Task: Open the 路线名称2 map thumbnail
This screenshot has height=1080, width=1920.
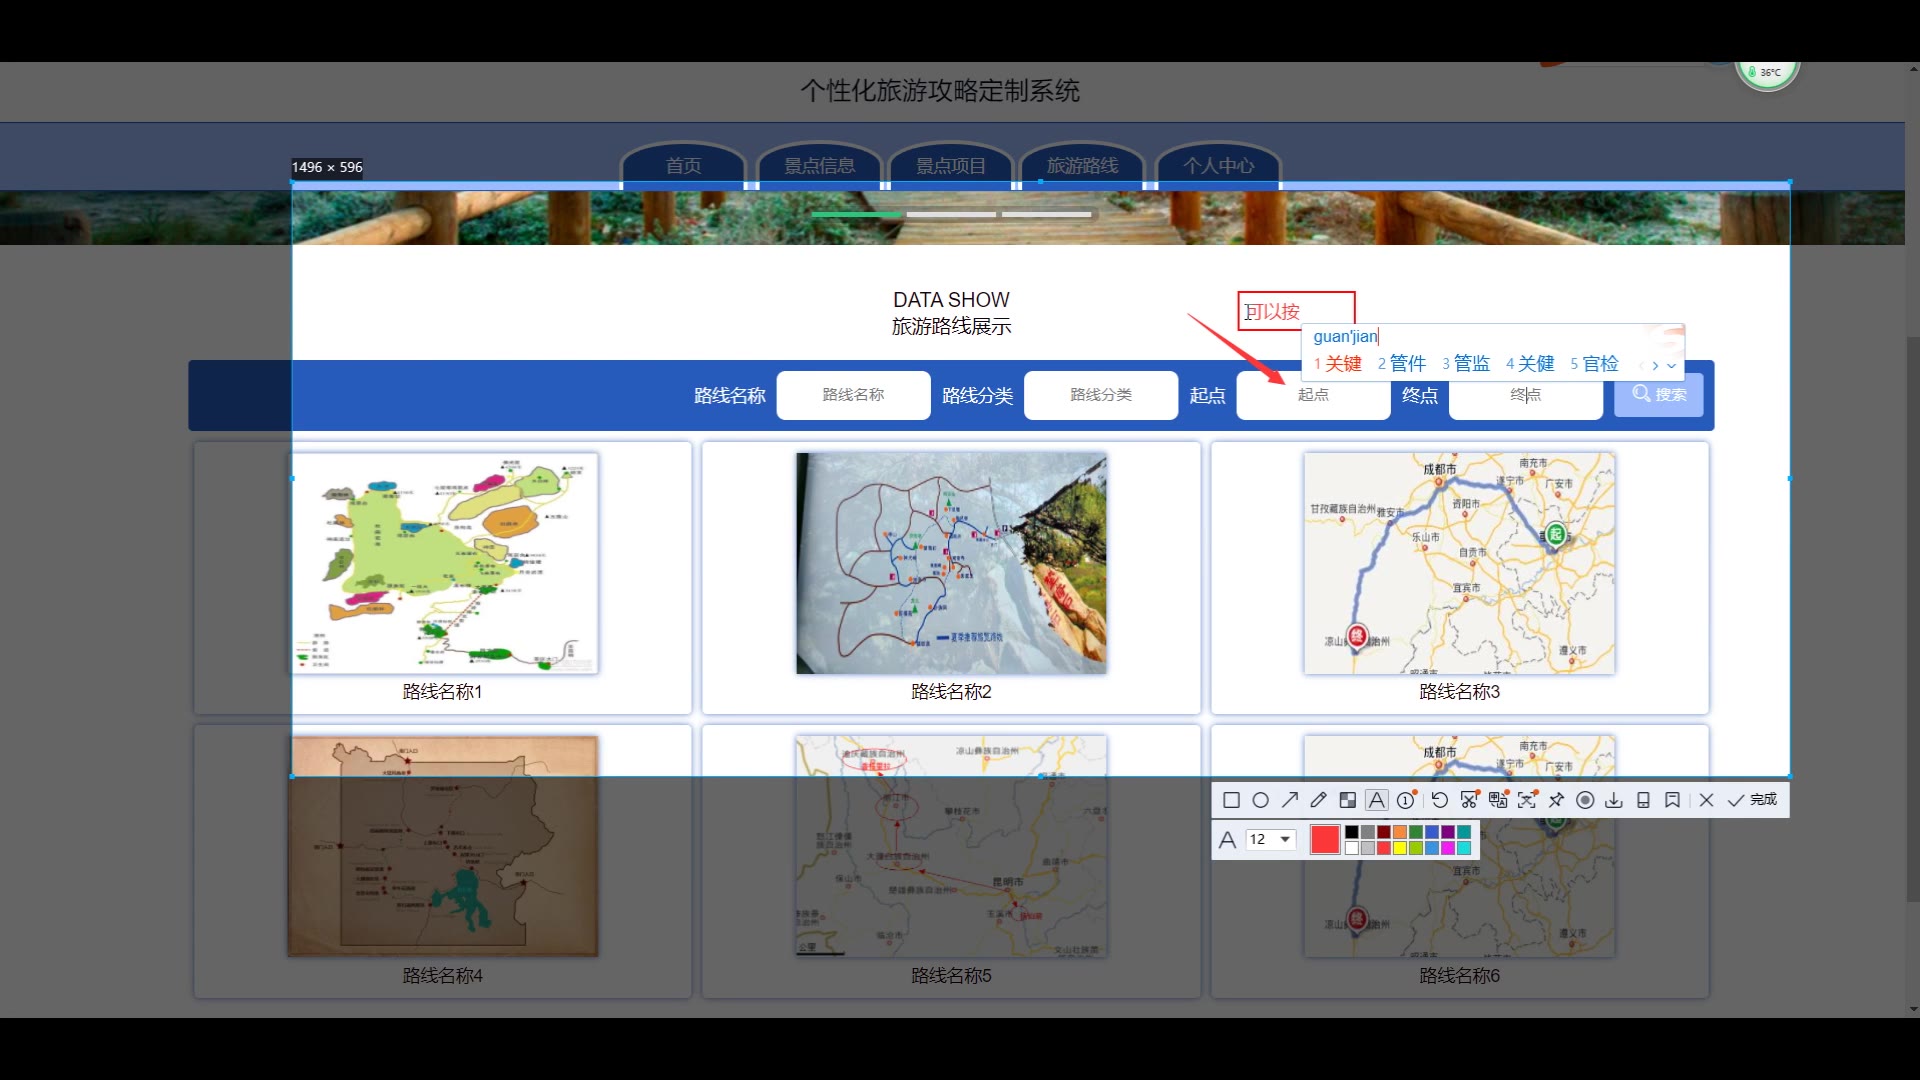Action: coord(951,563)
